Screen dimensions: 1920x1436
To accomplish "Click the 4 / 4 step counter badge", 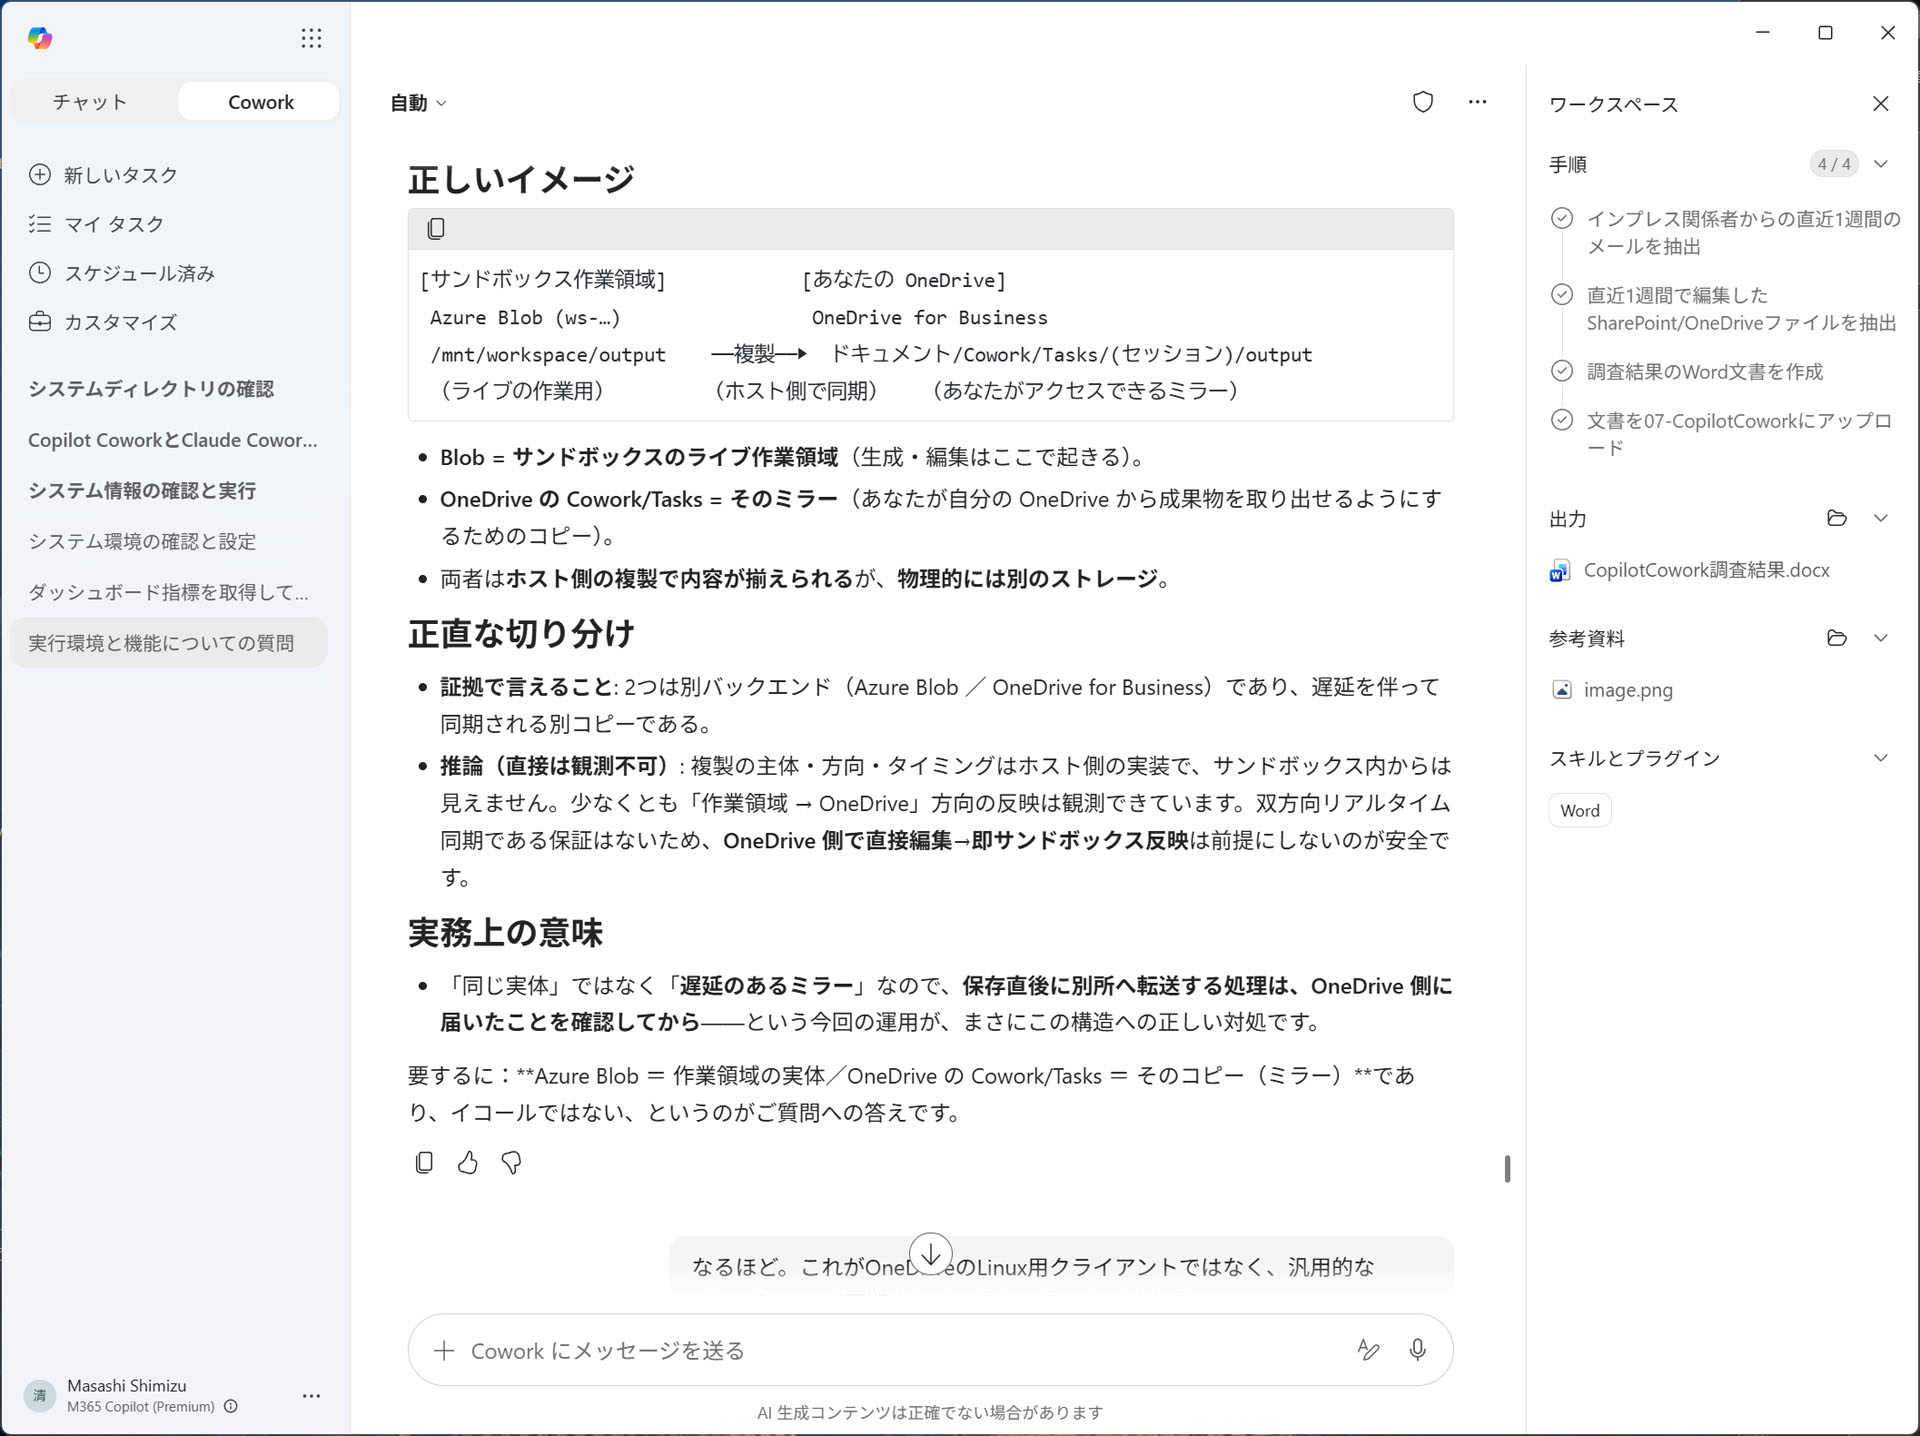I will click(x=1833, y=164).
